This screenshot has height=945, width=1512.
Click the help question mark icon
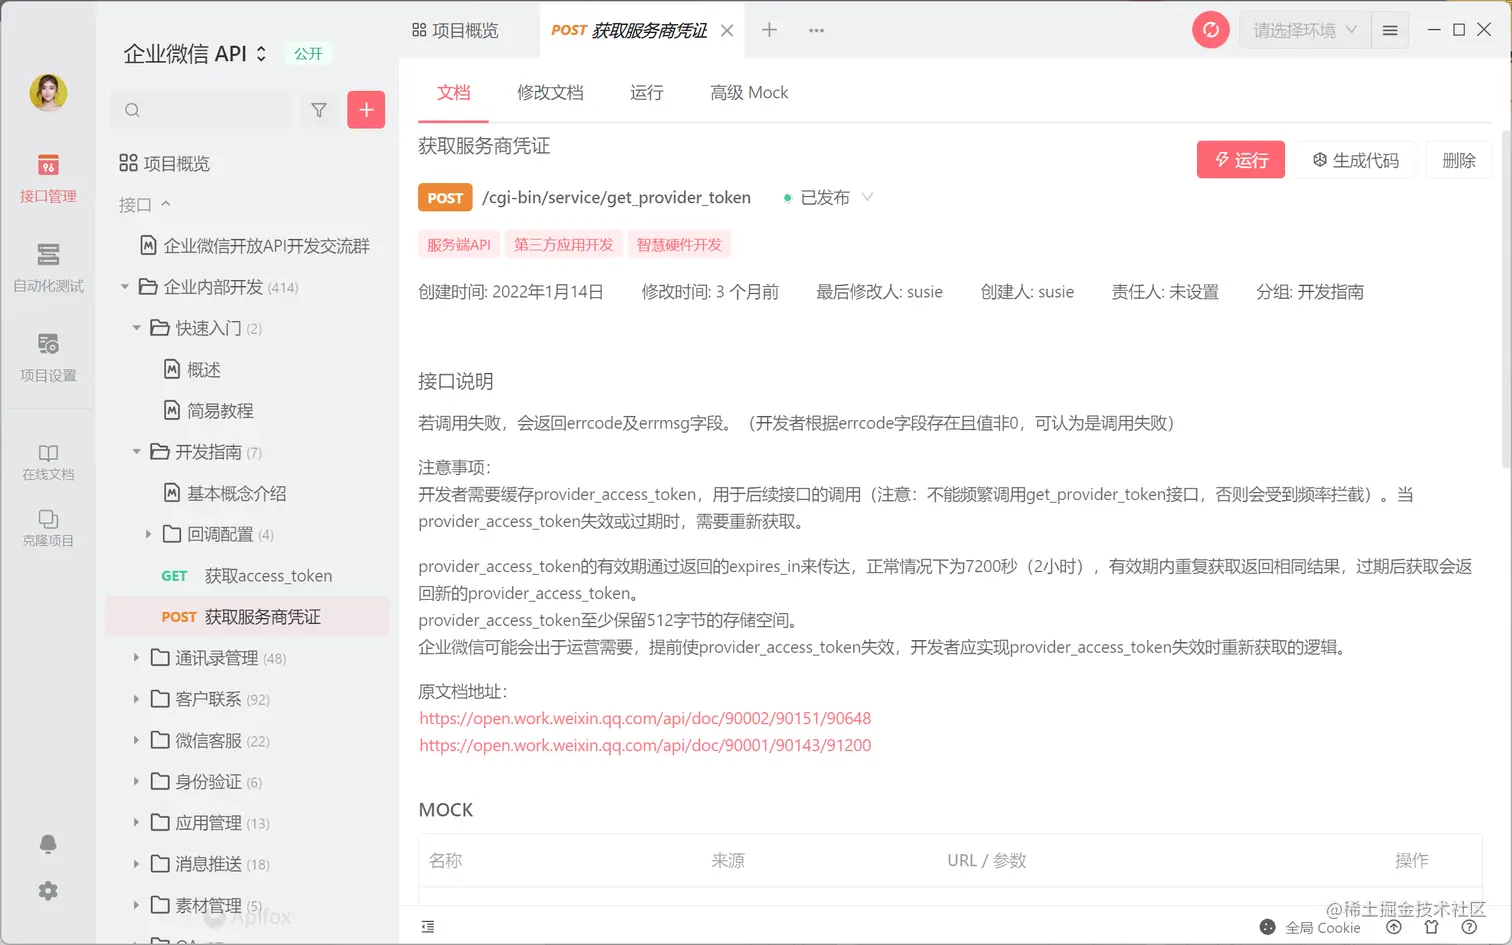tap(1469, 927)
